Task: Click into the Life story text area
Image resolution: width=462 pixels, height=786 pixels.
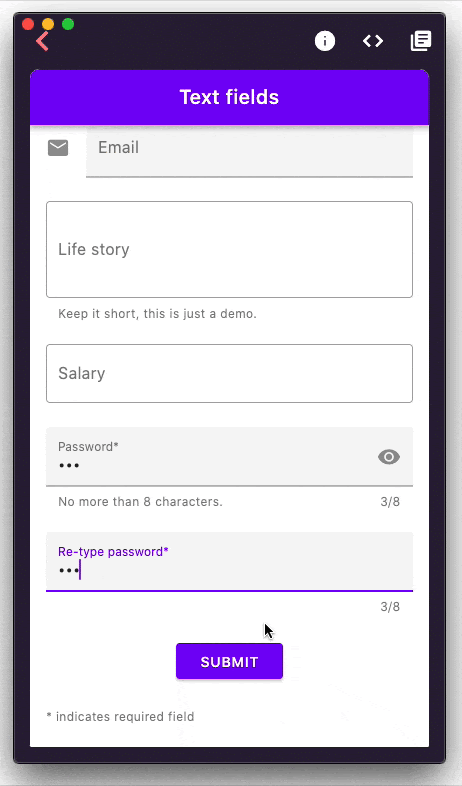Action: click(x=229, y=250)
